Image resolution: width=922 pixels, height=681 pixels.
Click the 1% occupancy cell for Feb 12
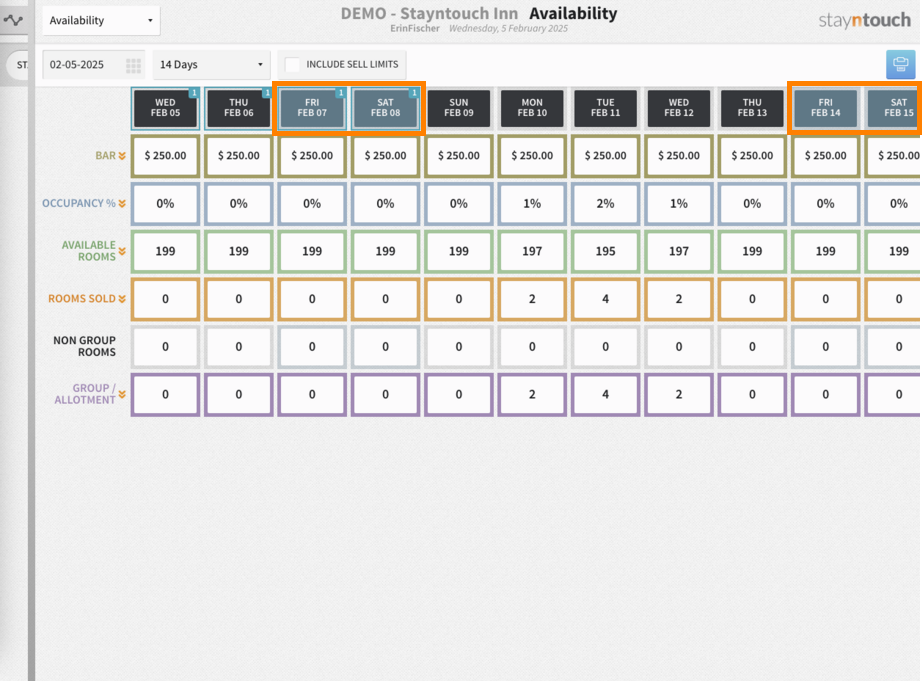click(x=679, y=203)
